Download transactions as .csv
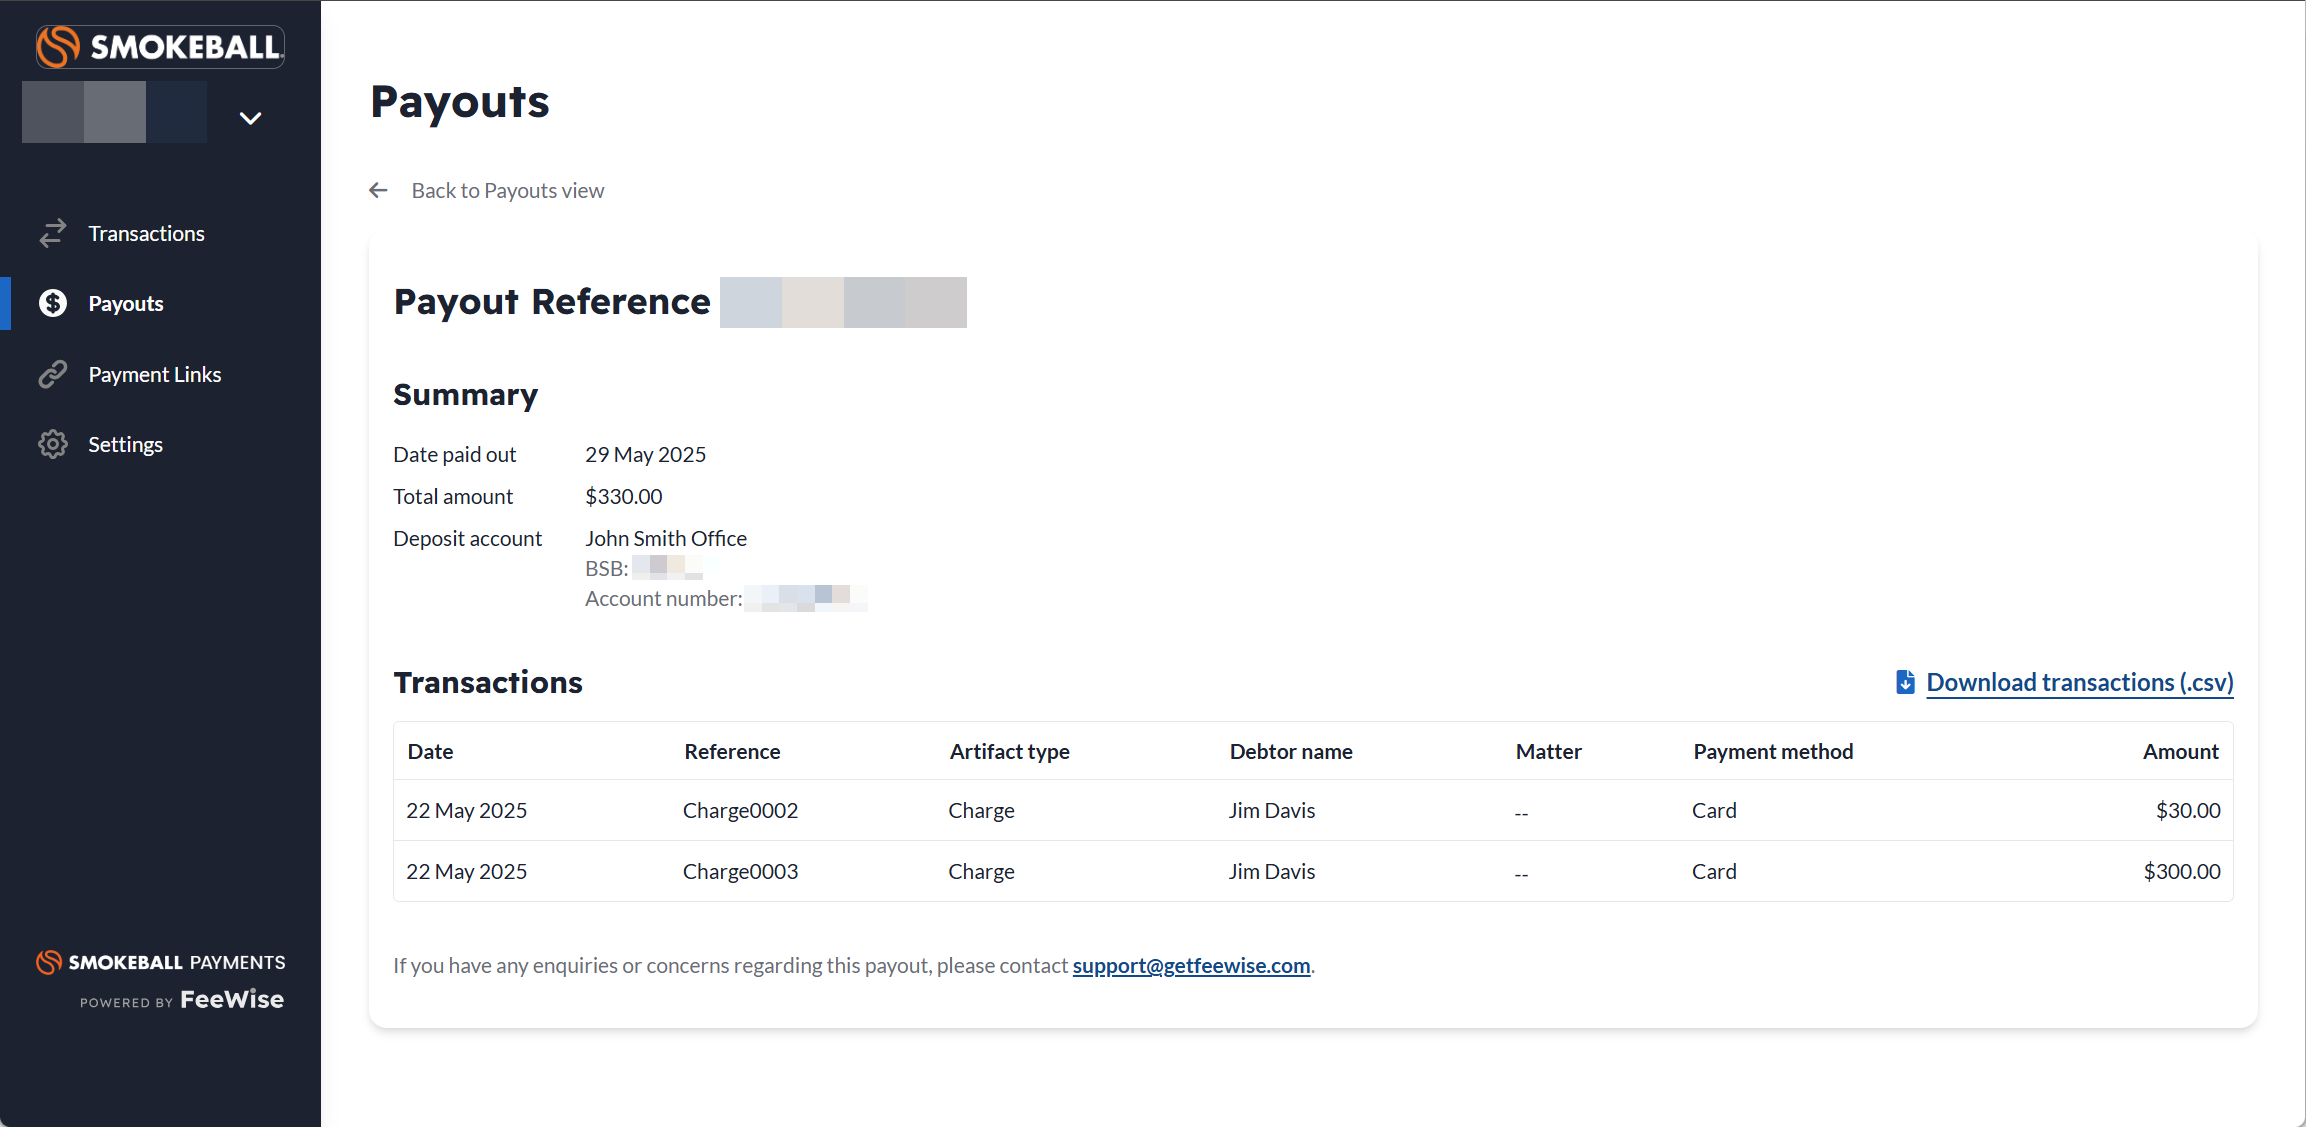The image size is (2306, 1127). [x=2079, y=682]
